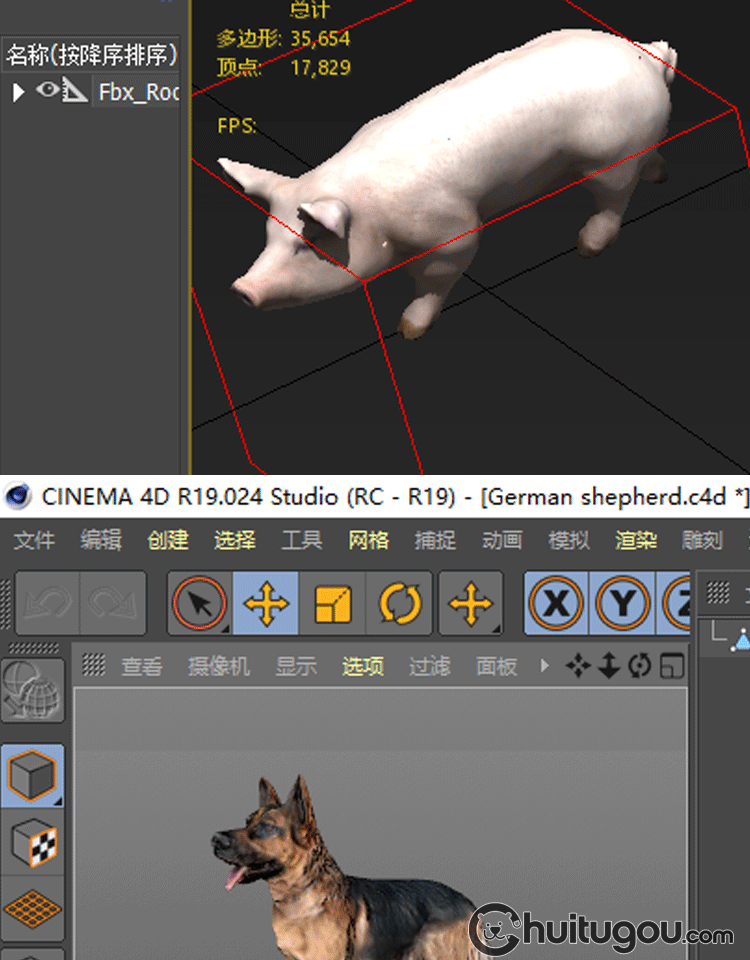The height and width of the screenshot is (960, 750).
Task: Open the 工具 menu
Action: click(302, 540)
